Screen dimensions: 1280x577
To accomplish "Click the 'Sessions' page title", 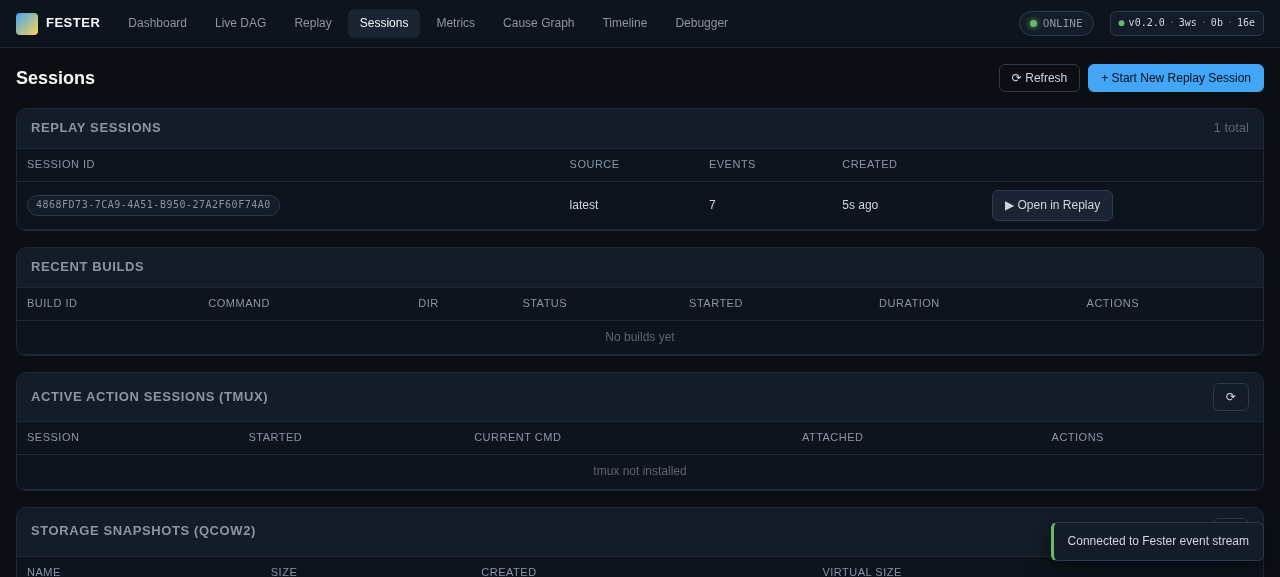I will [55, 78].
